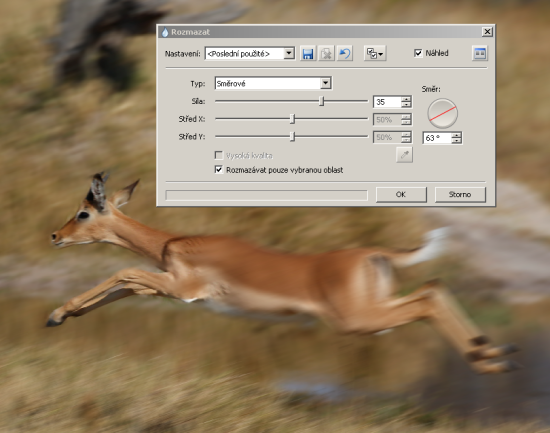
Task: Confirm with the OK button
Action: tap(401, 194)
